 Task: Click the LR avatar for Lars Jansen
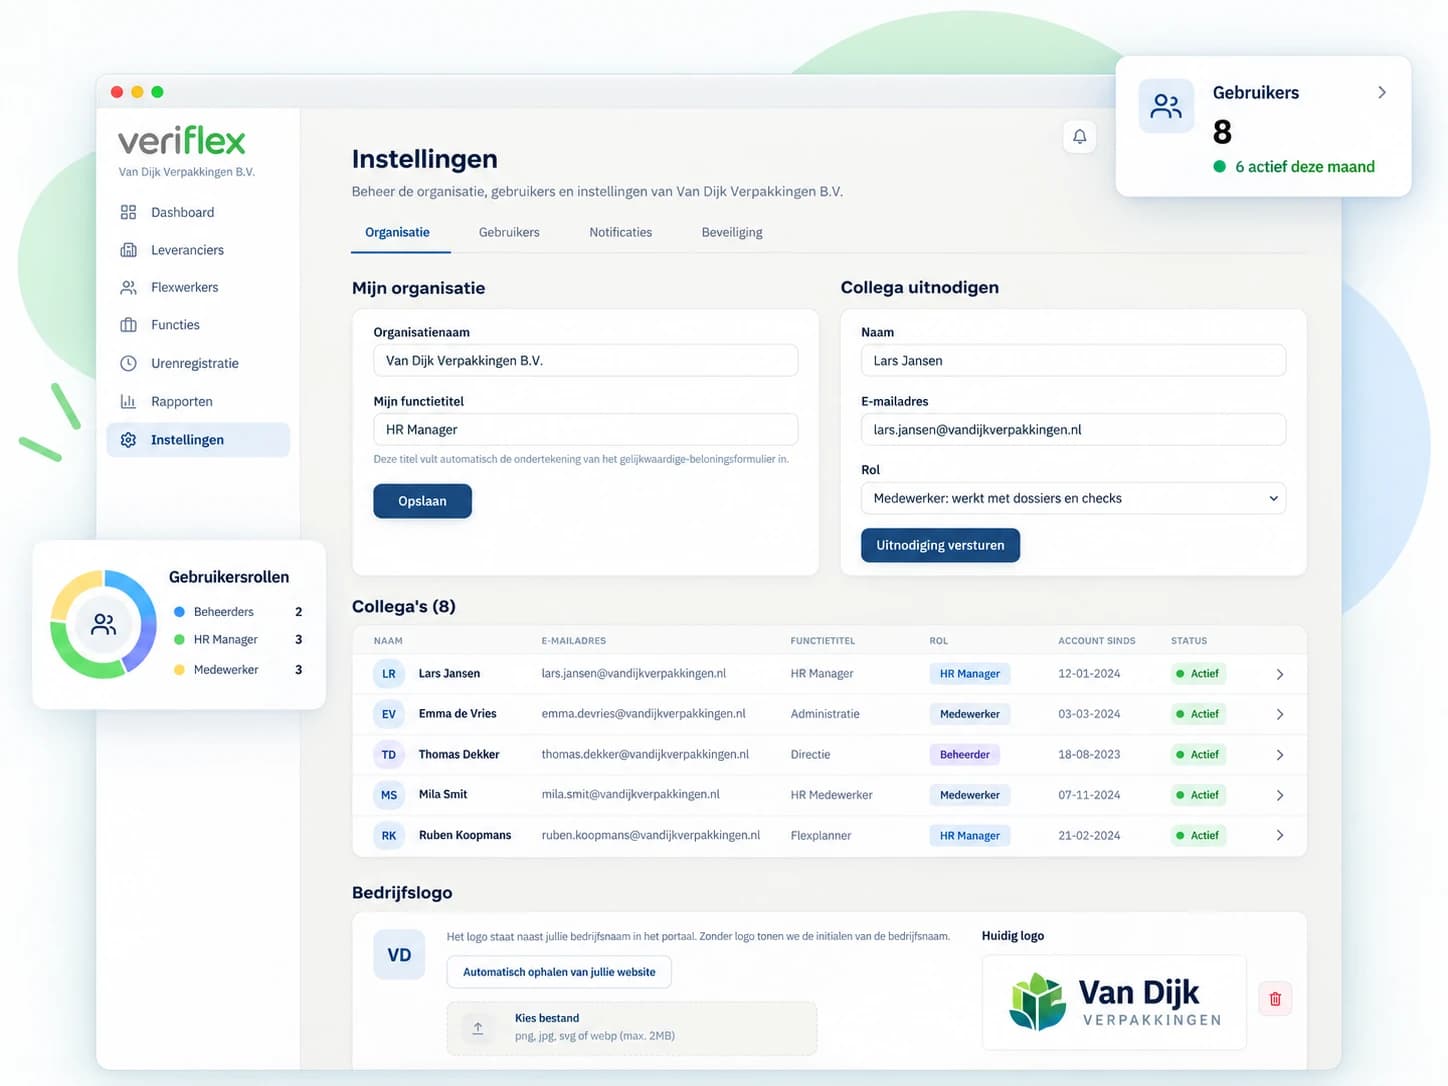389,674
